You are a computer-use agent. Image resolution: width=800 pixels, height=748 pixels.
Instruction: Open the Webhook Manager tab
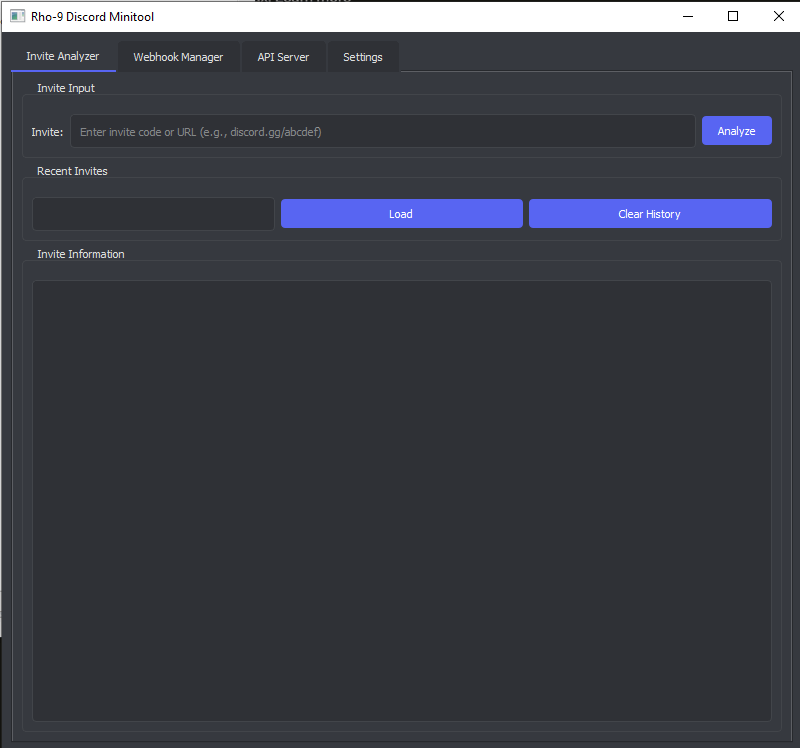178,57
